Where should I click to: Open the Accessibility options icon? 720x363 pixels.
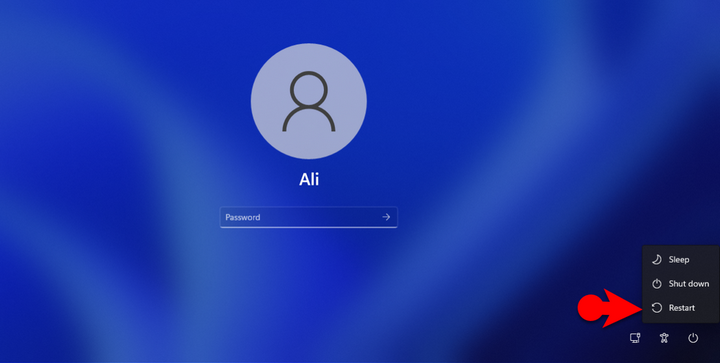coord(664,338)
